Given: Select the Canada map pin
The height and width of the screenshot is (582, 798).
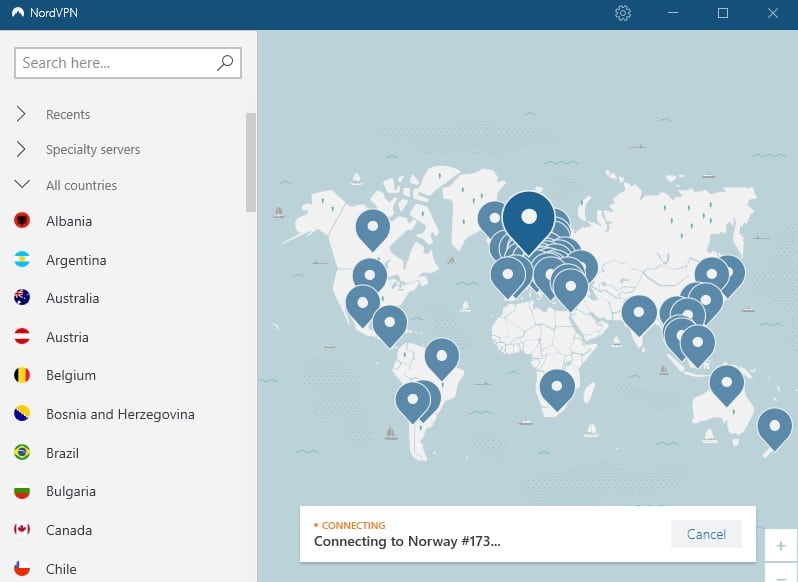Looking at the screenshot, I should 373,227.
